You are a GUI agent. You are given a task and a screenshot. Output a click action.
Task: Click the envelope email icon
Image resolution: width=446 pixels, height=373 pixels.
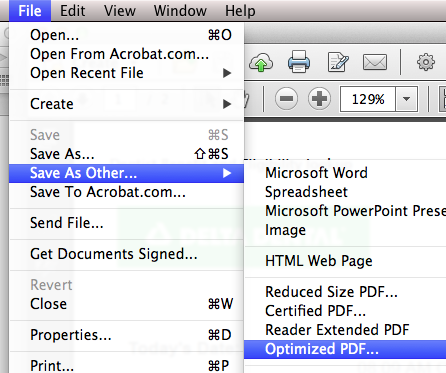pos(375,62)
